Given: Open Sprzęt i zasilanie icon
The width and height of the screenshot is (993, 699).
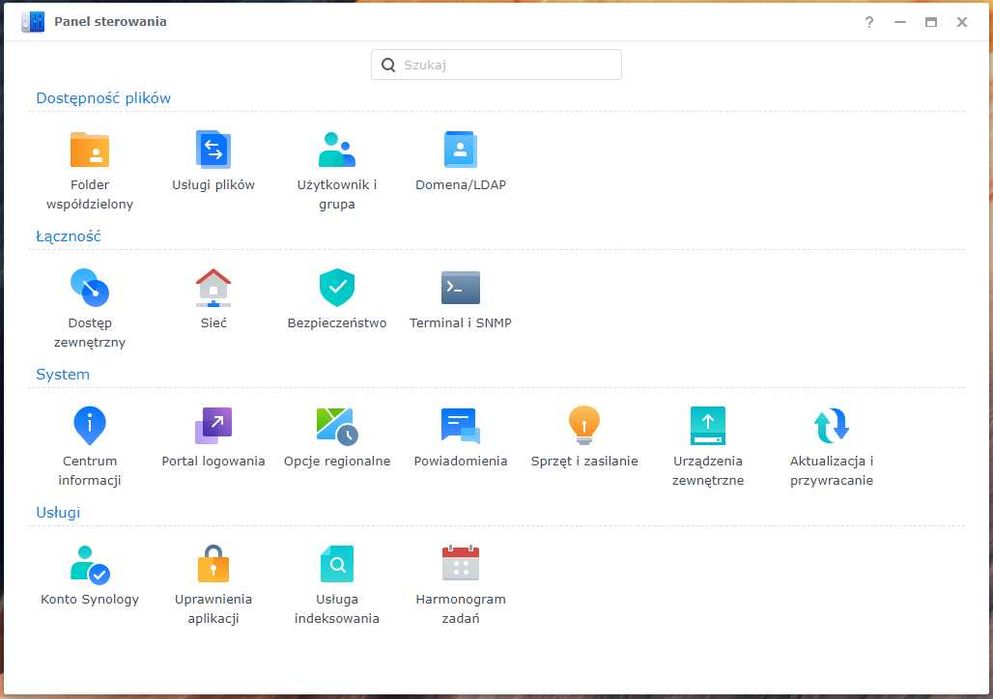Looking at the screenshot, I should click(x=584, y=426).
